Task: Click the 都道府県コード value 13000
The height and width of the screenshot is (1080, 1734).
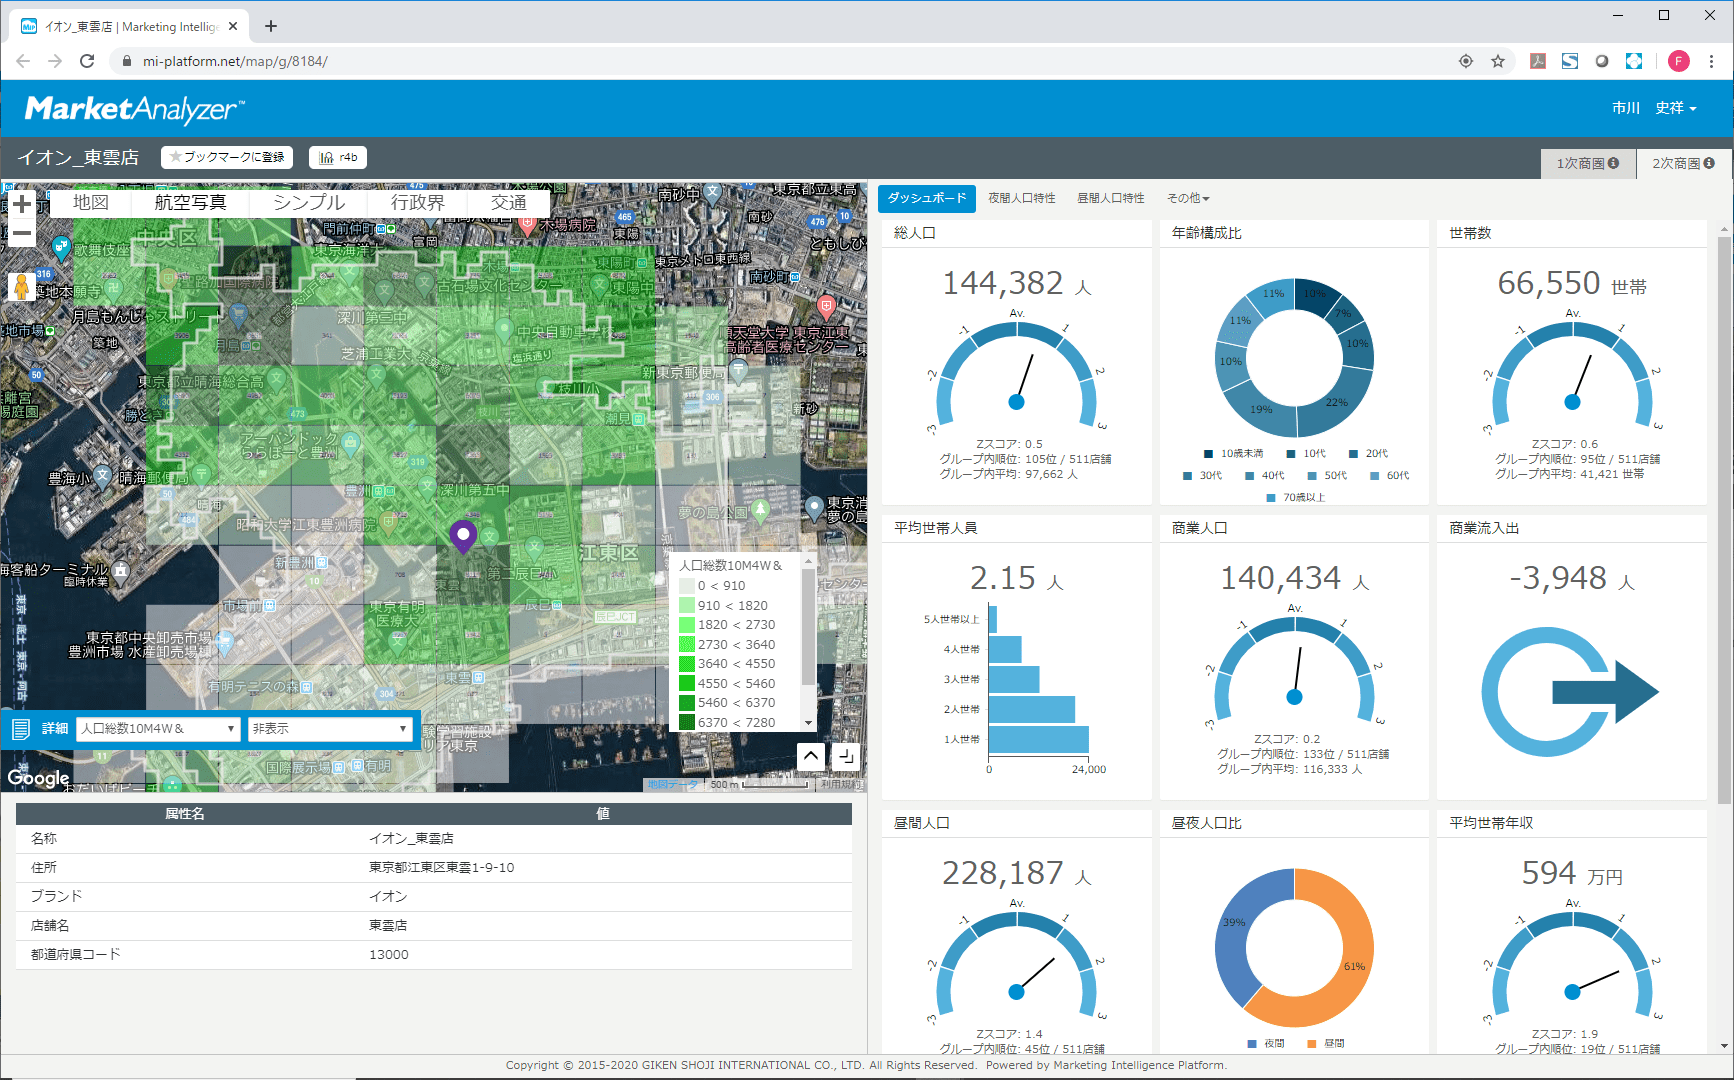Action: point(389,955)
